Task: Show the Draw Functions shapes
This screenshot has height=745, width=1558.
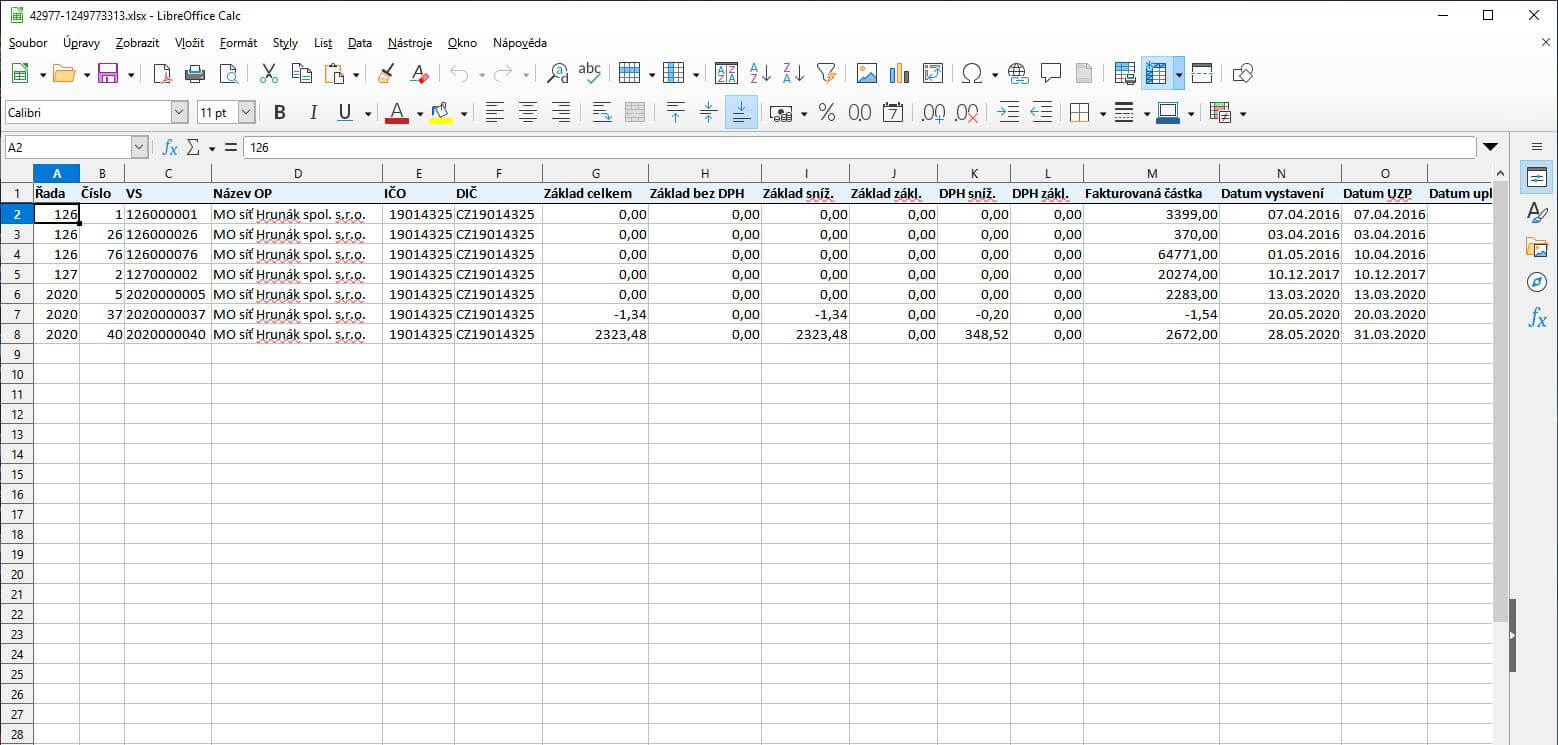Action: coord(1243,73)
